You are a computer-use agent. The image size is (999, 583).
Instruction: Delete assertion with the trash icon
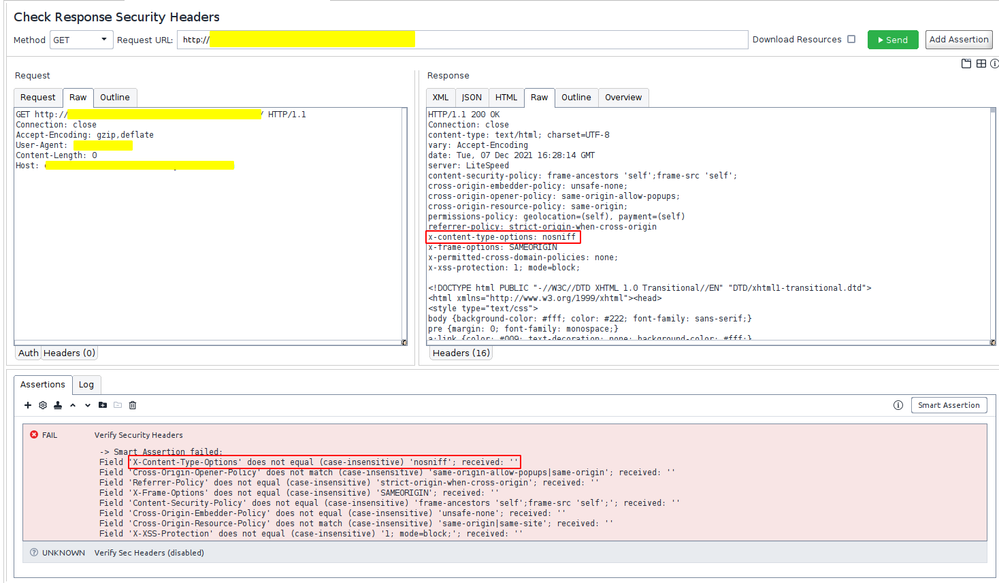tap(132, 405)
